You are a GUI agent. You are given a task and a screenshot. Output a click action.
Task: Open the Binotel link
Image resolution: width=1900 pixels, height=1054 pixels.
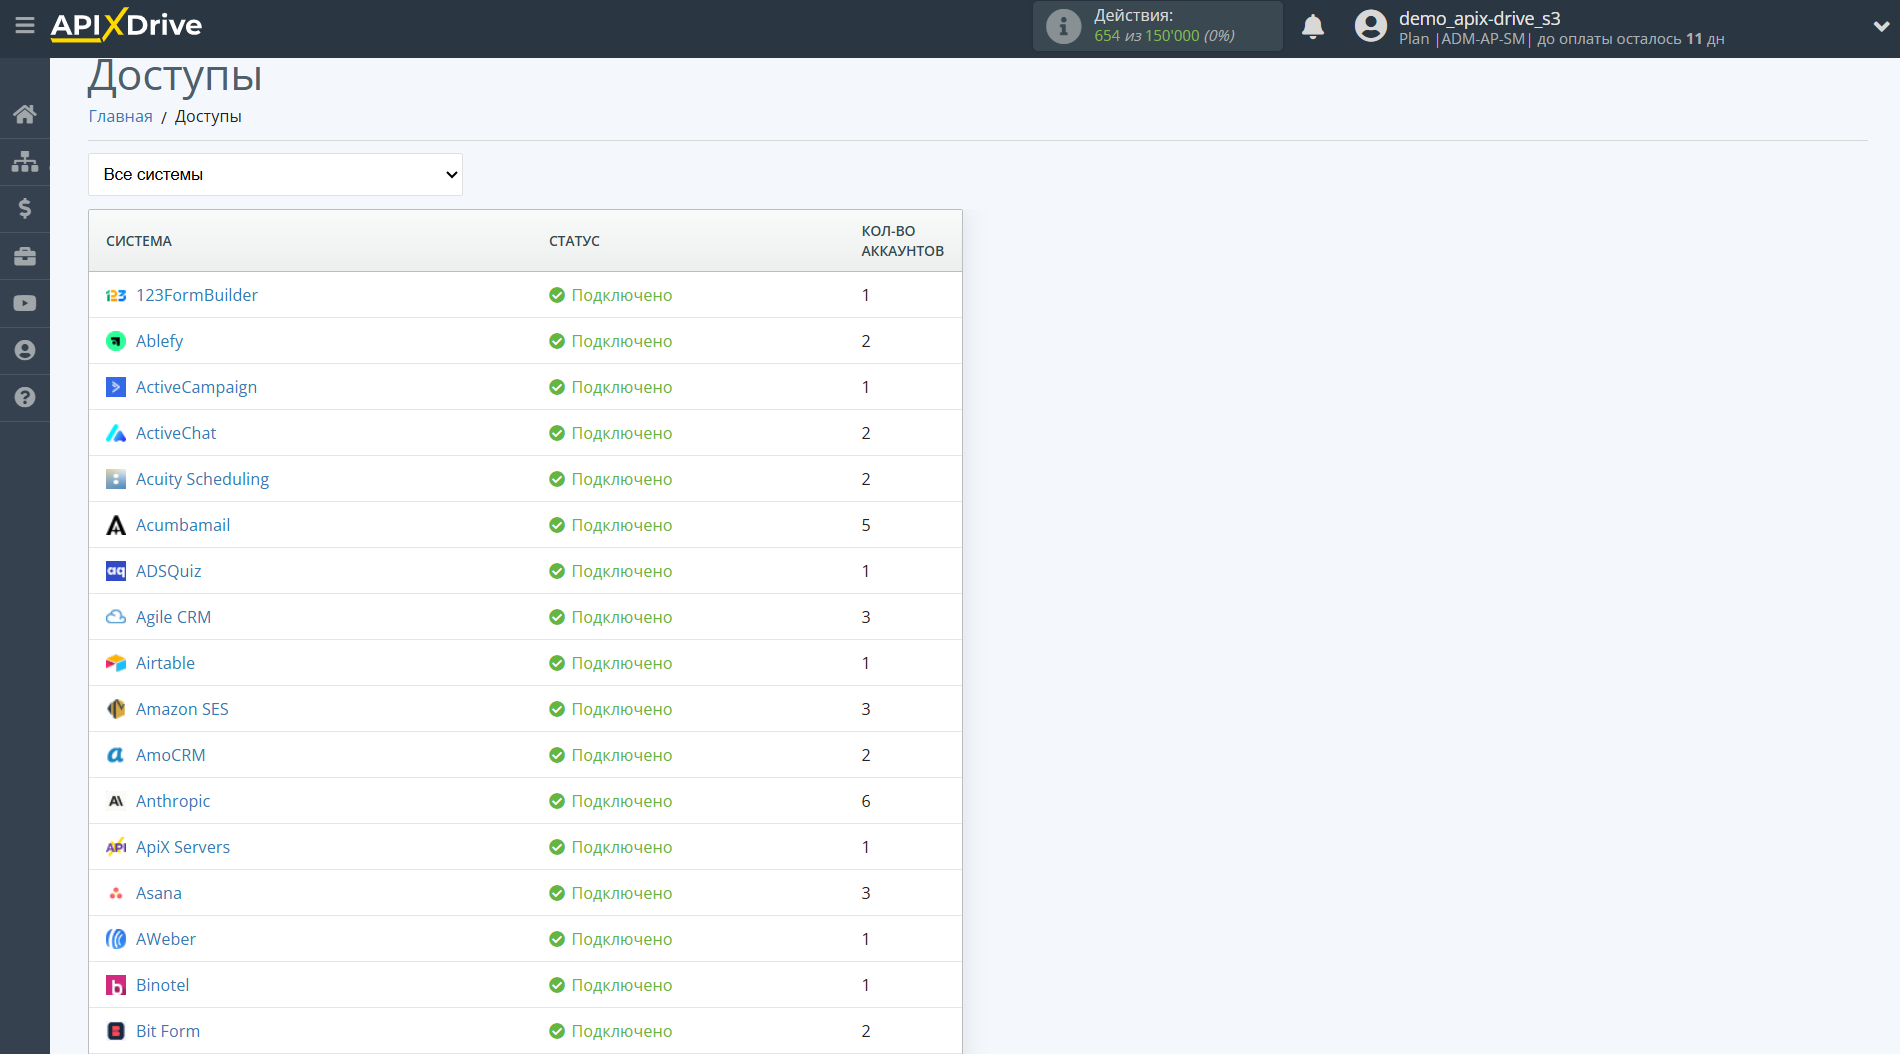pyautogui.click(x=162, y=985)
